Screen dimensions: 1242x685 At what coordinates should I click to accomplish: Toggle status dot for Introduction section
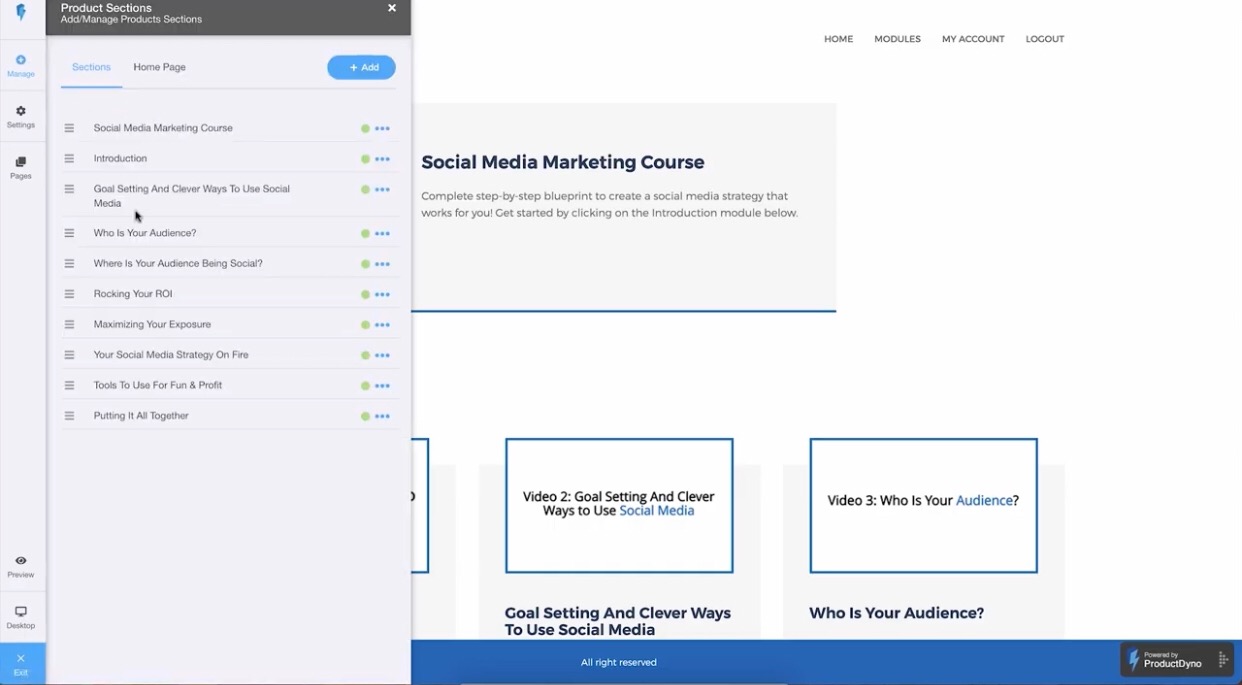(x=365, y=159)
